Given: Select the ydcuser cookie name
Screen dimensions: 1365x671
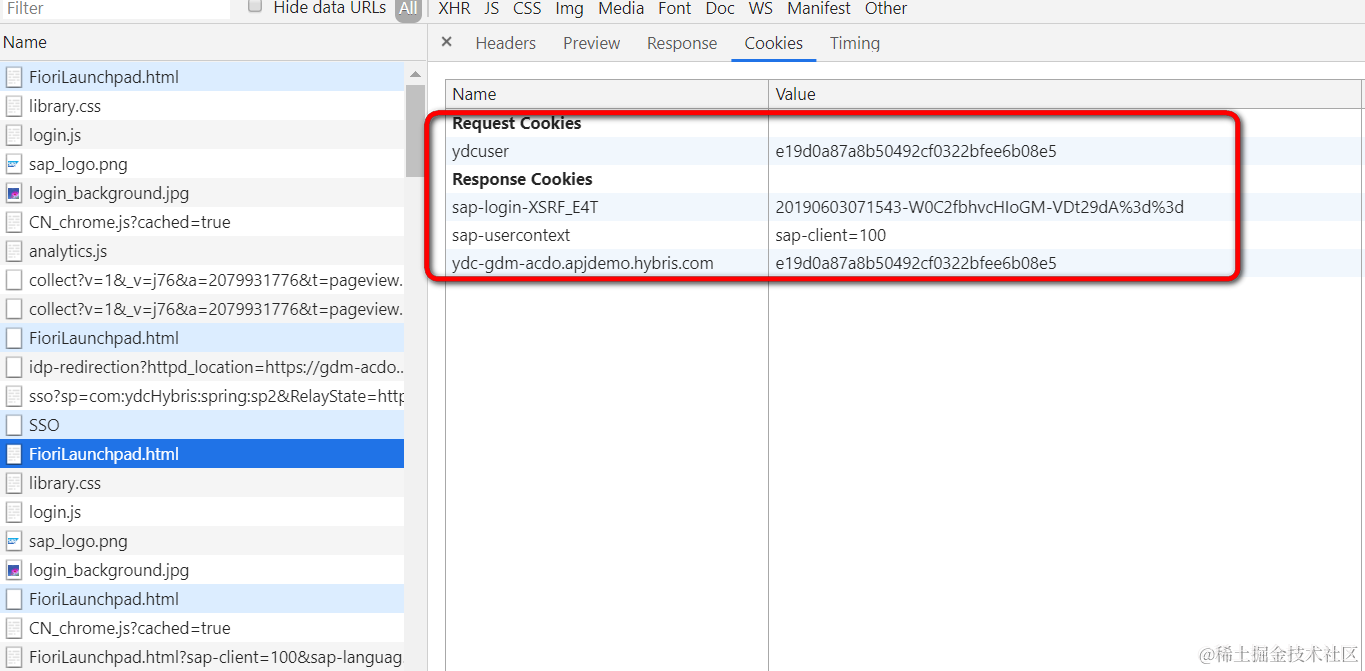Looking at the screenshot, I should (x=480, y=152).
